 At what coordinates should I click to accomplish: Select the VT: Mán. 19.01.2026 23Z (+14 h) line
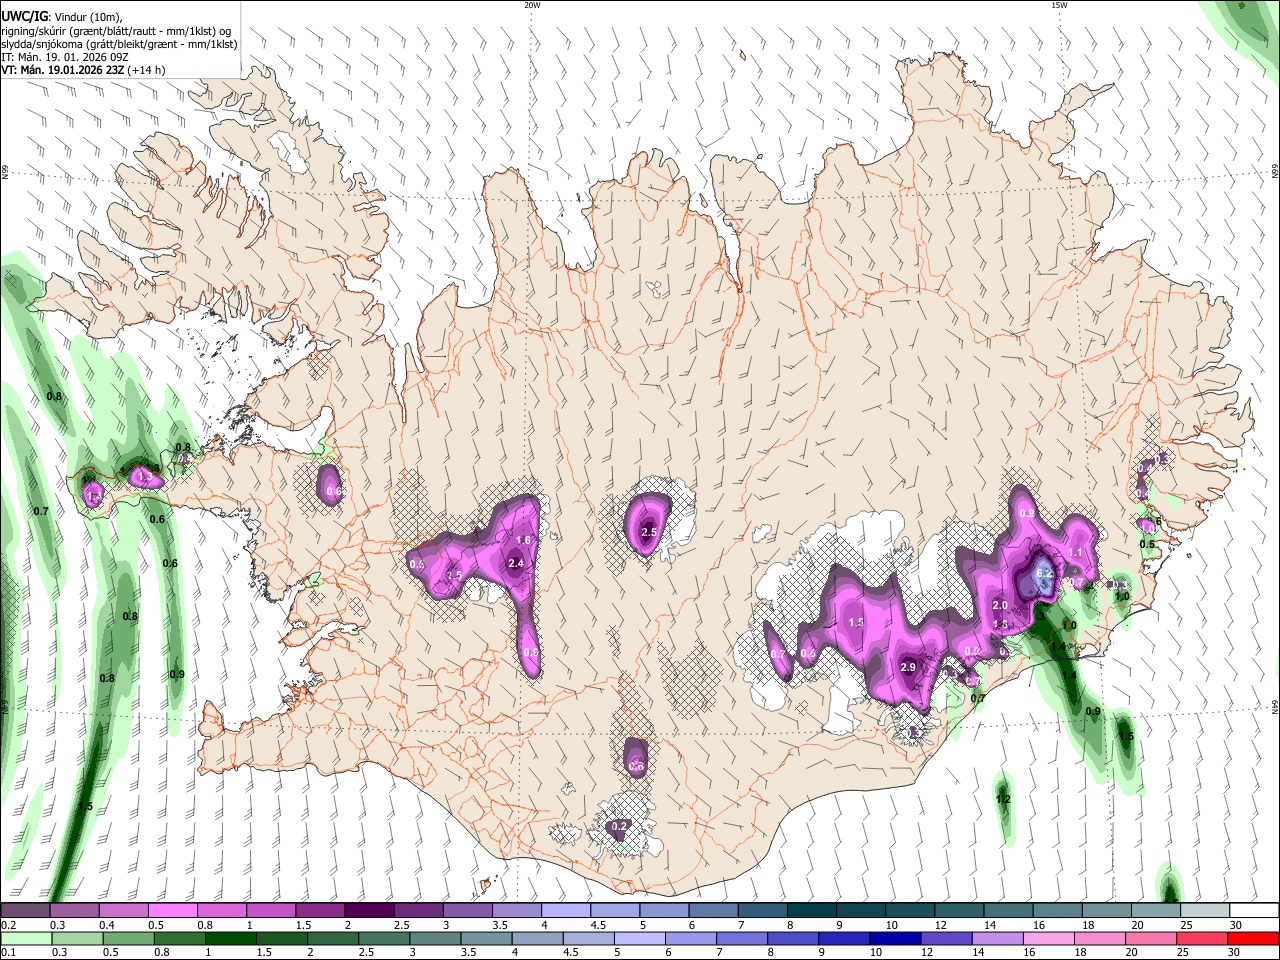point(83,70)
